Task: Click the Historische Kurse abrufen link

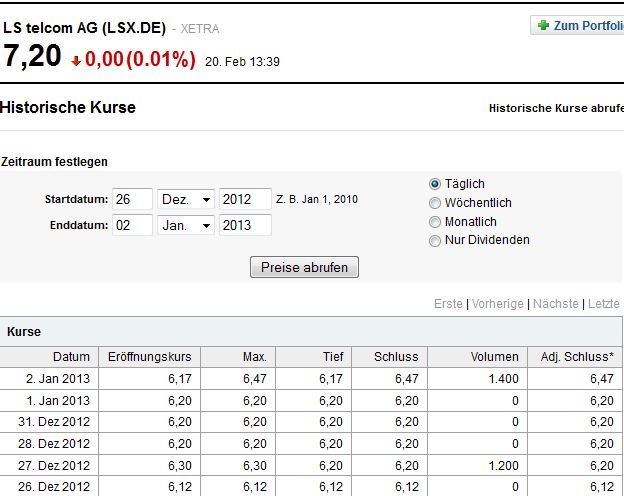Action: (x=555, y=108)
